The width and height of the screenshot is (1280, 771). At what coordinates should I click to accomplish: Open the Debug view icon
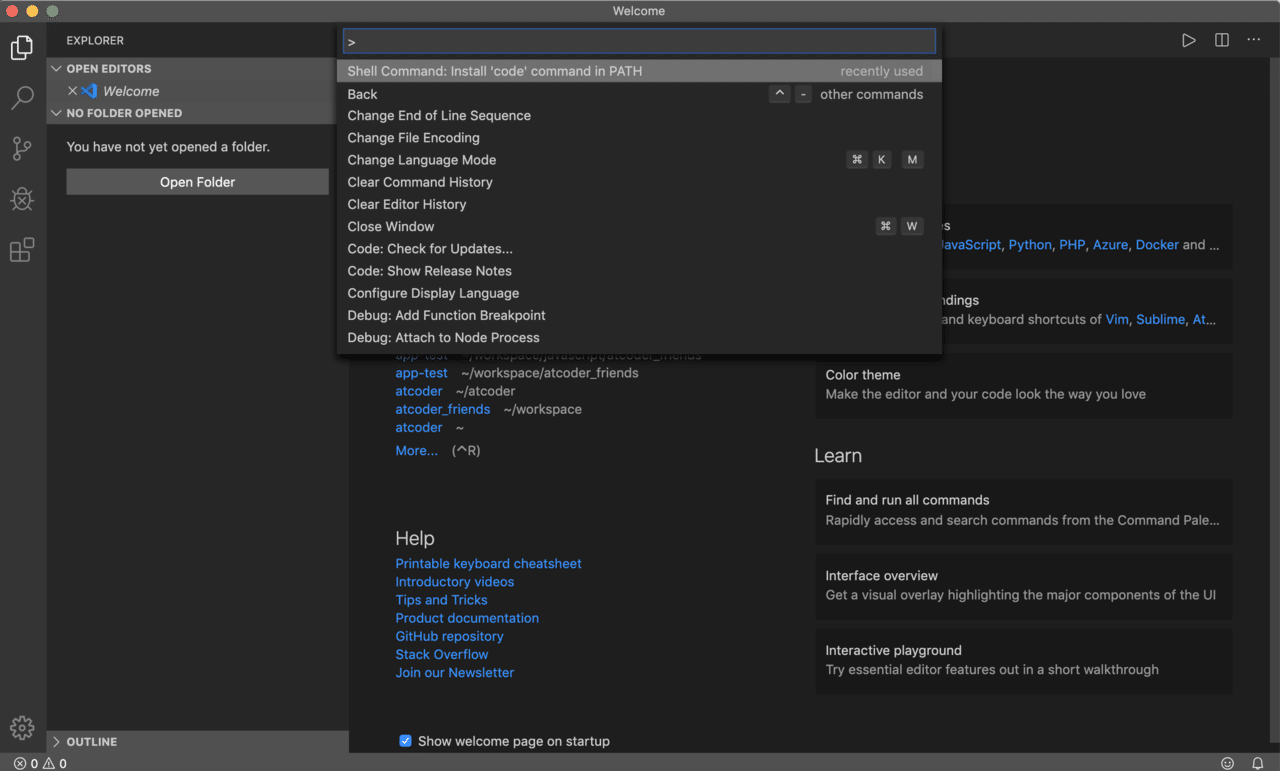[x=22, y=199]
